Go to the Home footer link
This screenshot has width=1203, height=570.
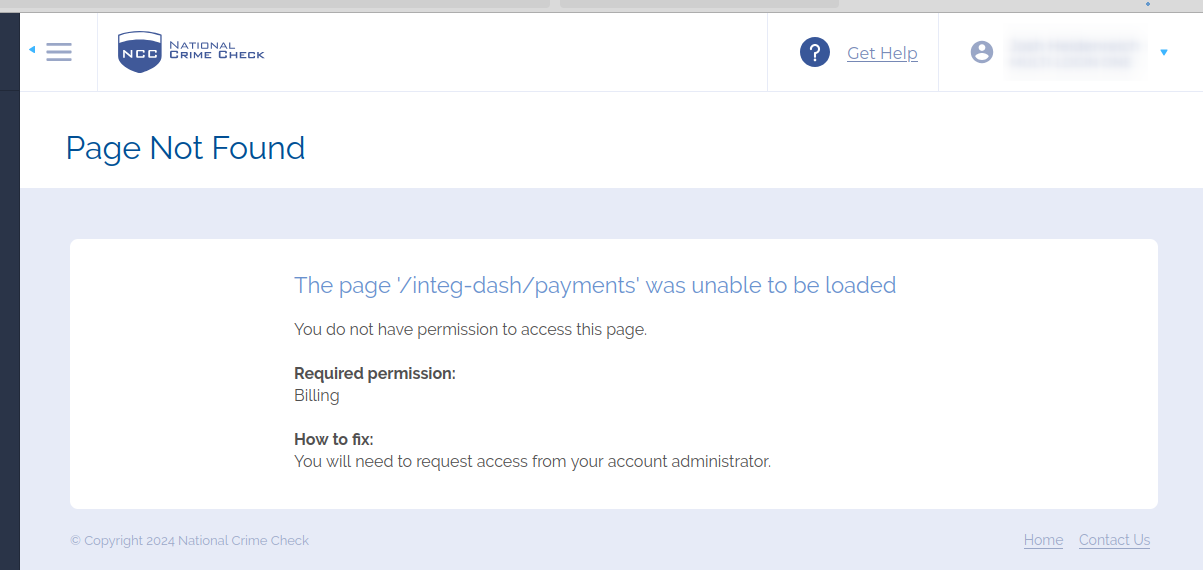(x=1043, y=540)
